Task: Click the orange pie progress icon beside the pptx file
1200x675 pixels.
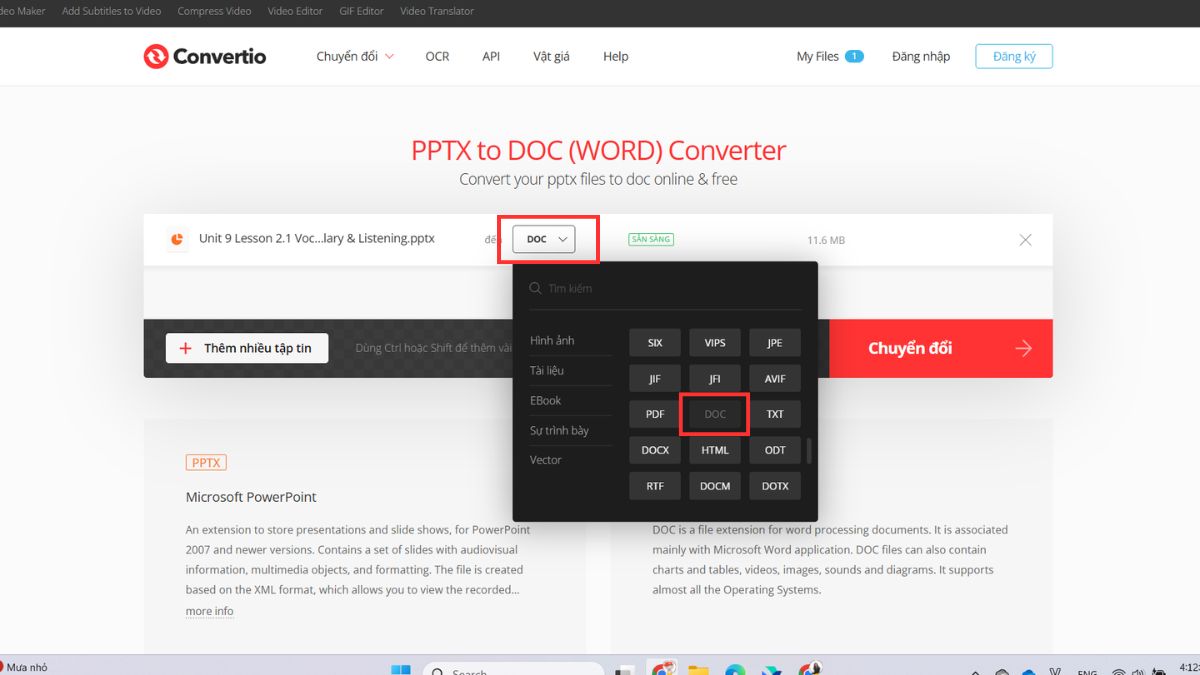Action: (x=177, y=239)
